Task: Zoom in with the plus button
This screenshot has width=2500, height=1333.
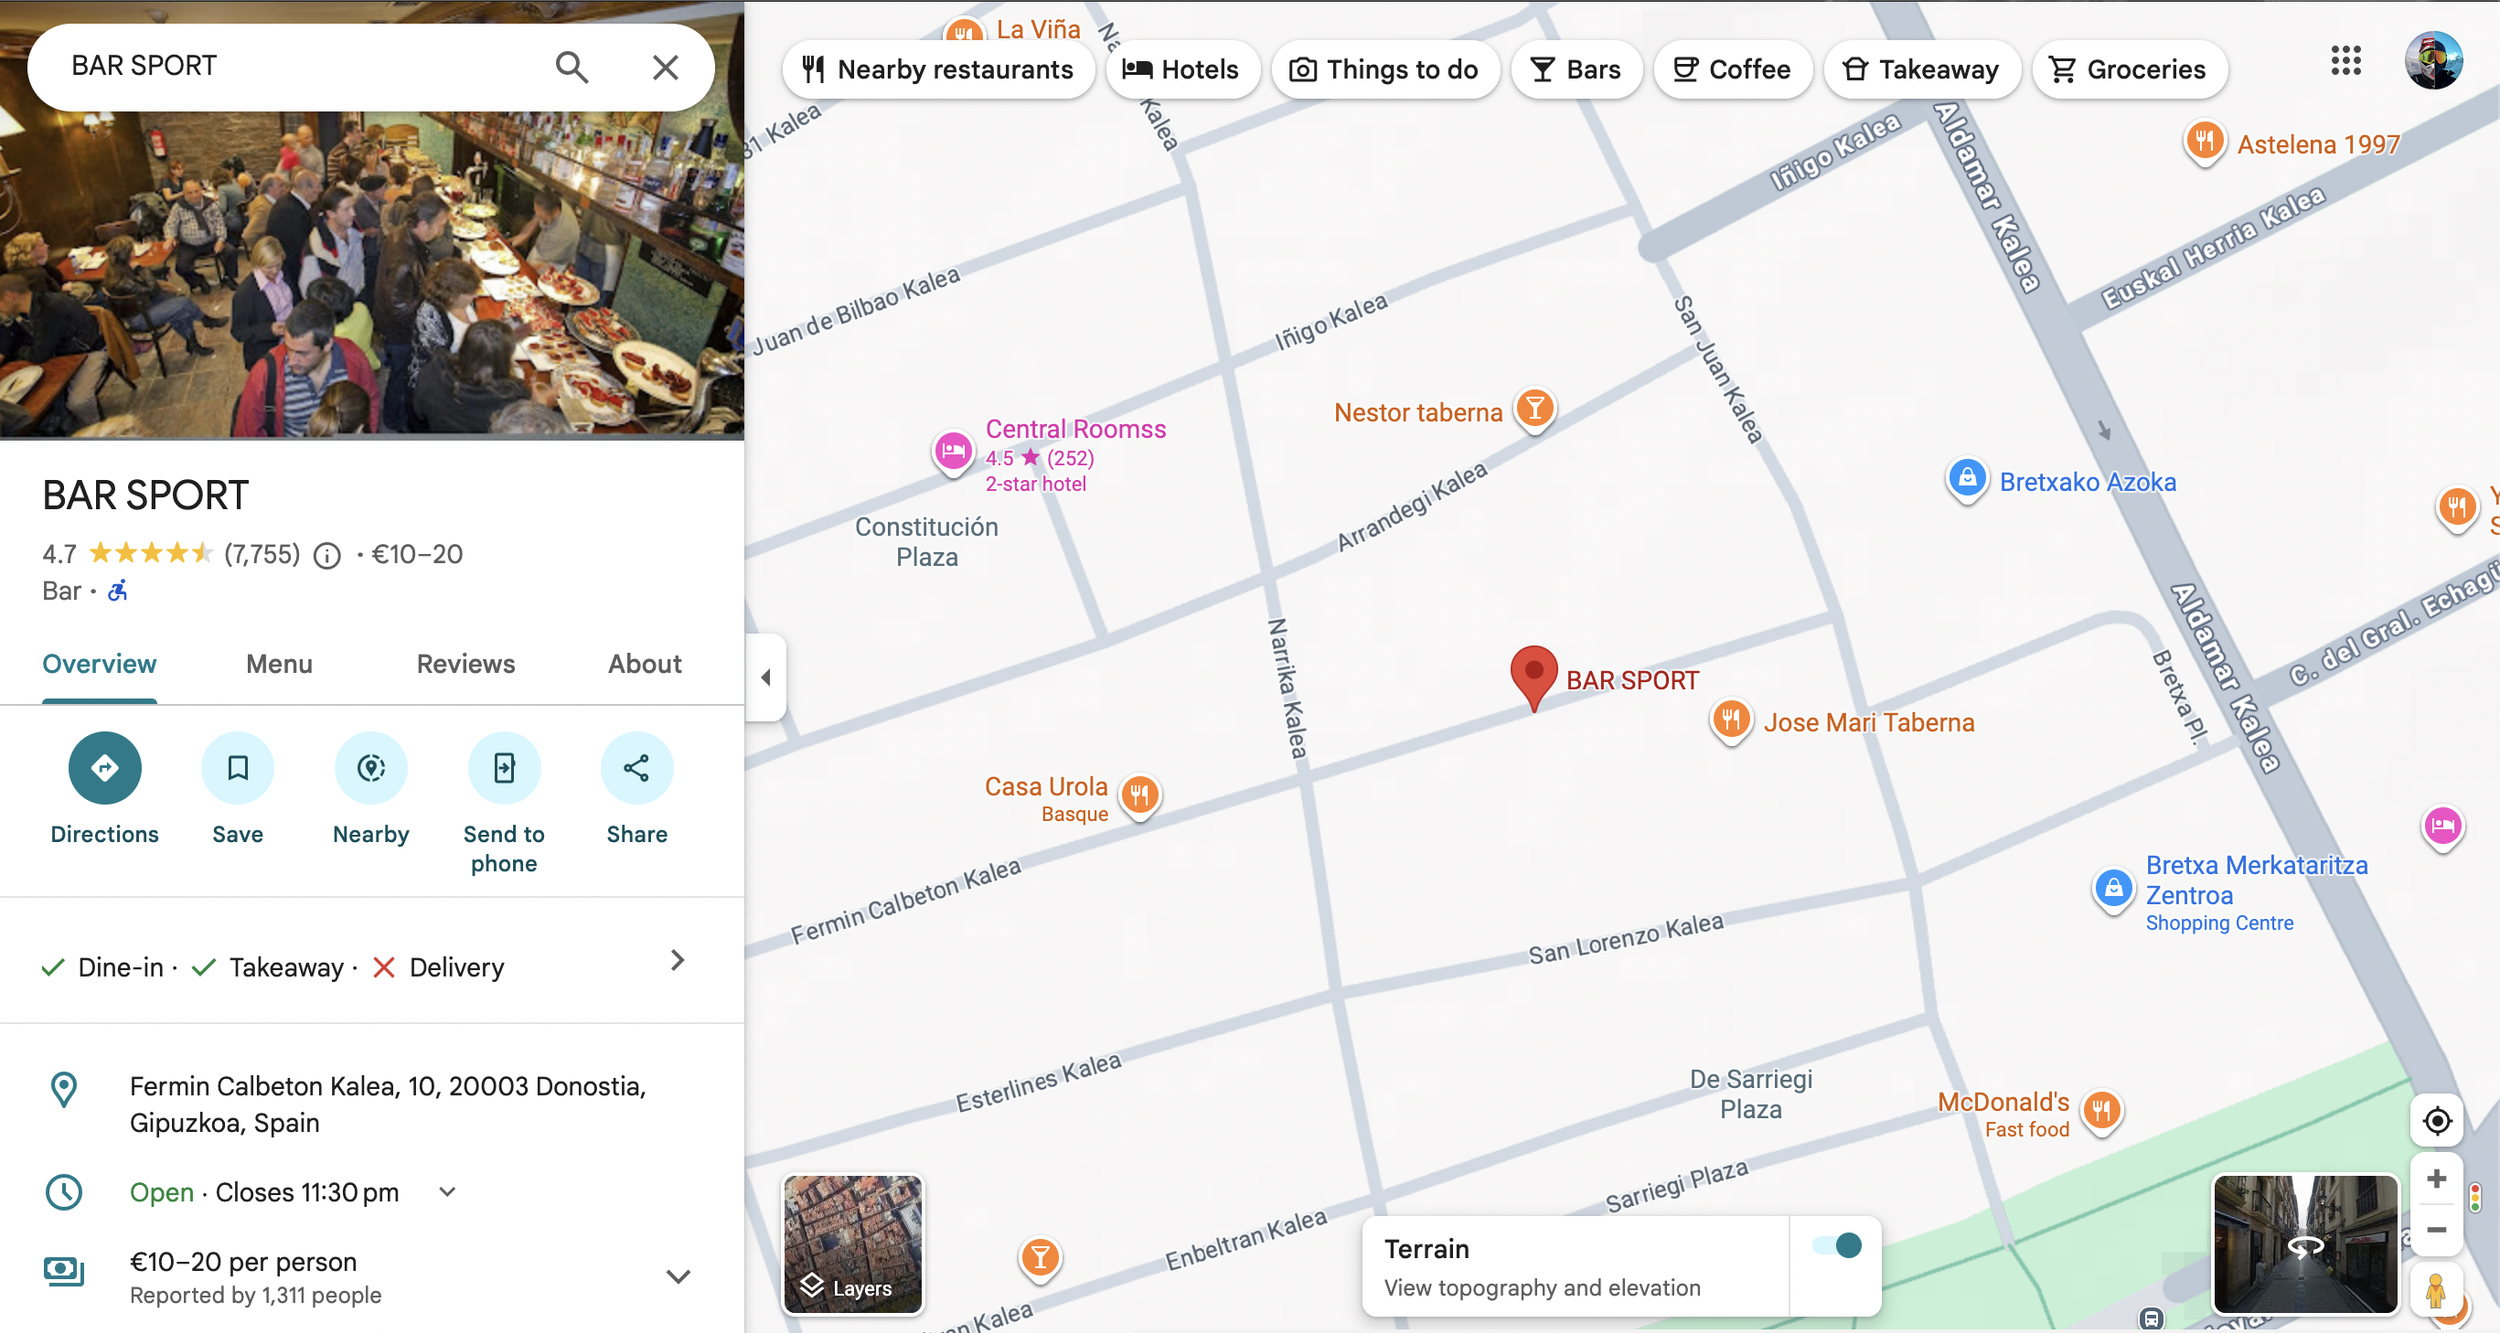Action: pos(2437,1179)
